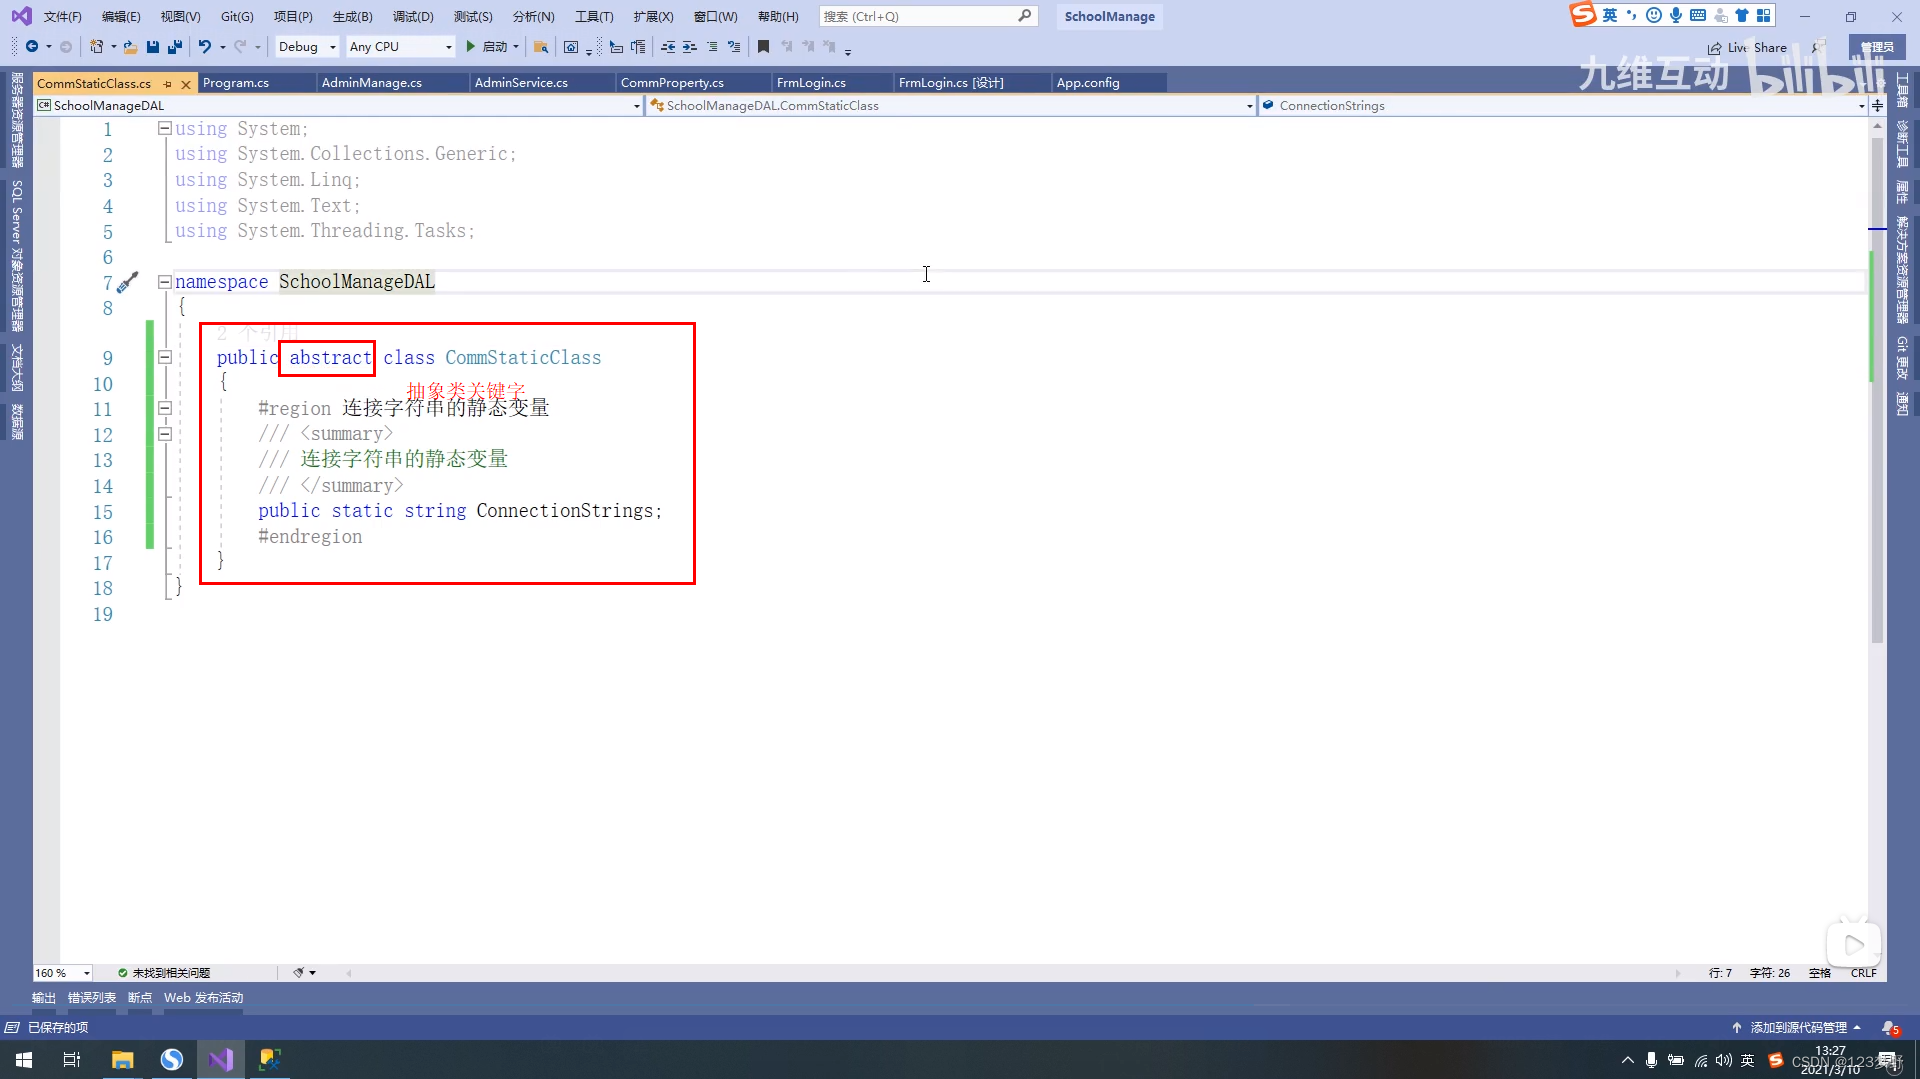Click the editor vertical scrollbar thumb

point(1877,390)
